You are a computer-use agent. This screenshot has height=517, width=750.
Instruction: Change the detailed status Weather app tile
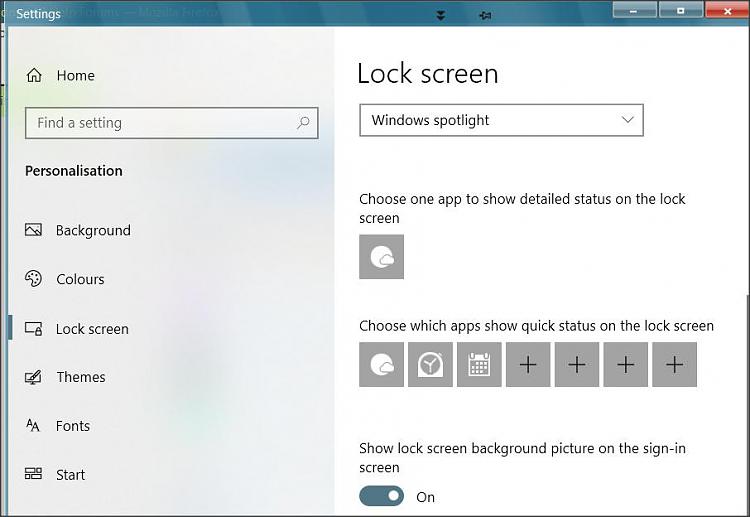click(x=381, y=257)
